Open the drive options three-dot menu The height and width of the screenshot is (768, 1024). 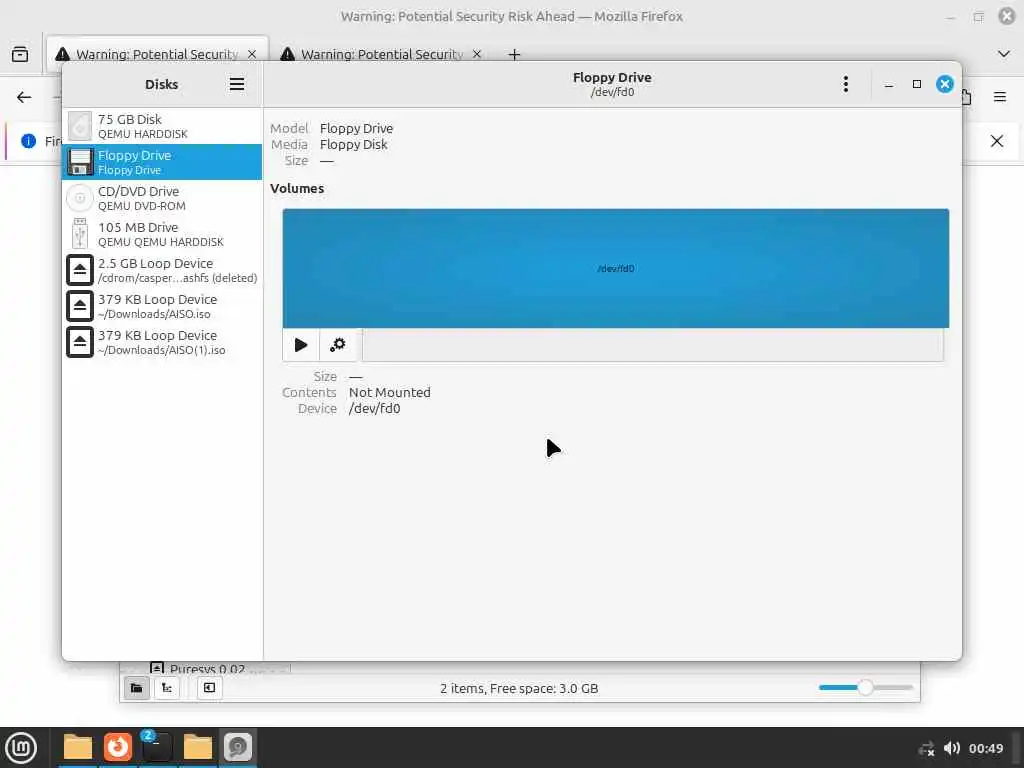(x=846, y=84)
